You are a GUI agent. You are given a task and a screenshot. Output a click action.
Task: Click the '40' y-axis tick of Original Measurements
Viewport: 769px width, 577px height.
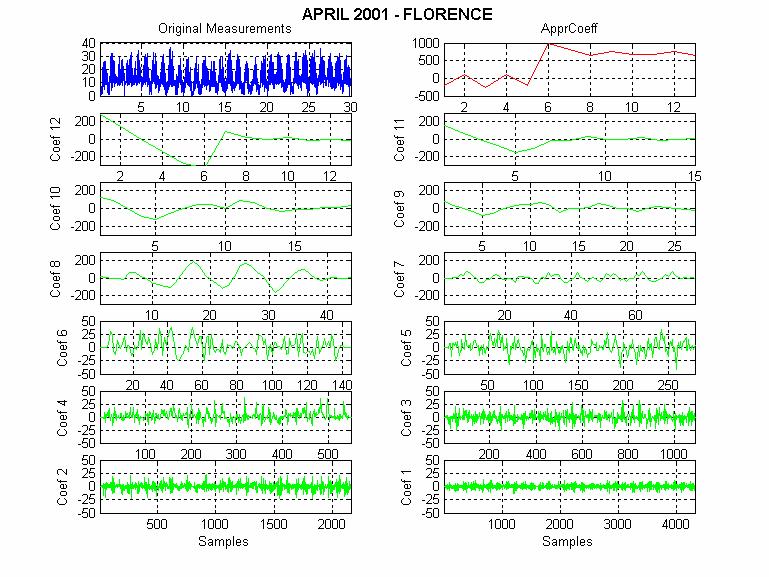tap(89, 44)
